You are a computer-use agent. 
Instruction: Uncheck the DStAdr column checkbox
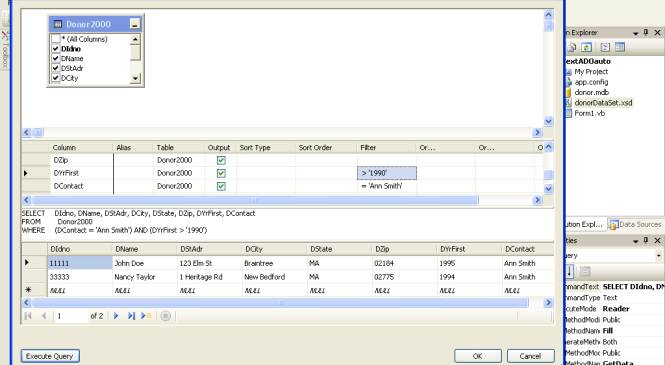pos(56,68)
